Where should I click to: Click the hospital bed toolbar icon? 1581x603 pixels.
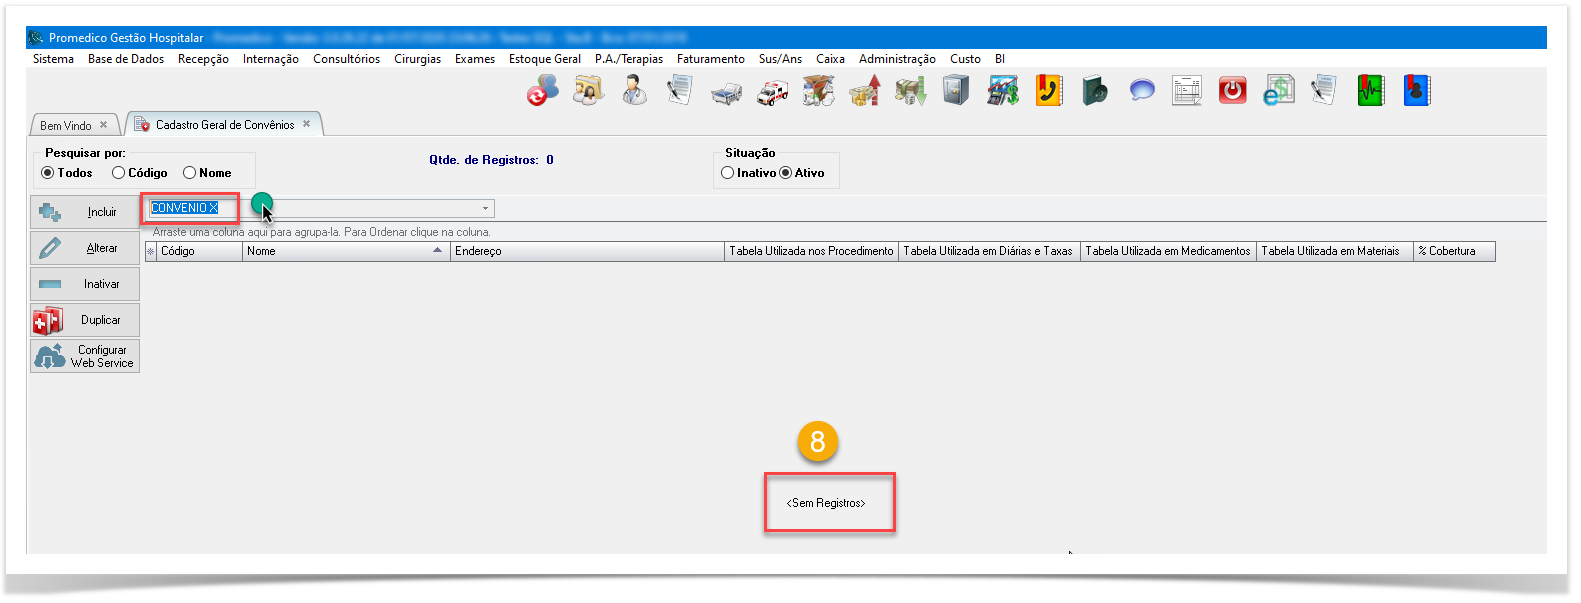click(x=726, y=93)
